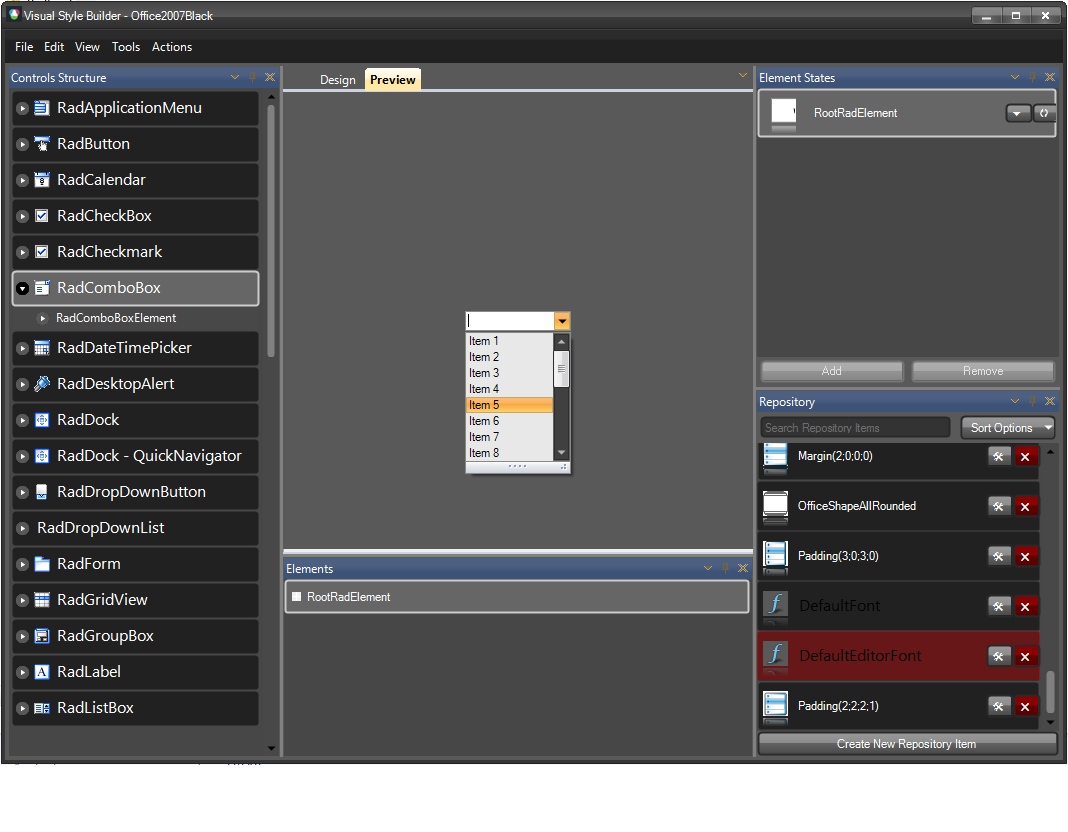1068x832 pixels.
Task: Open the Edit menu
Action: pyautogui.click(x=54, y=47)
